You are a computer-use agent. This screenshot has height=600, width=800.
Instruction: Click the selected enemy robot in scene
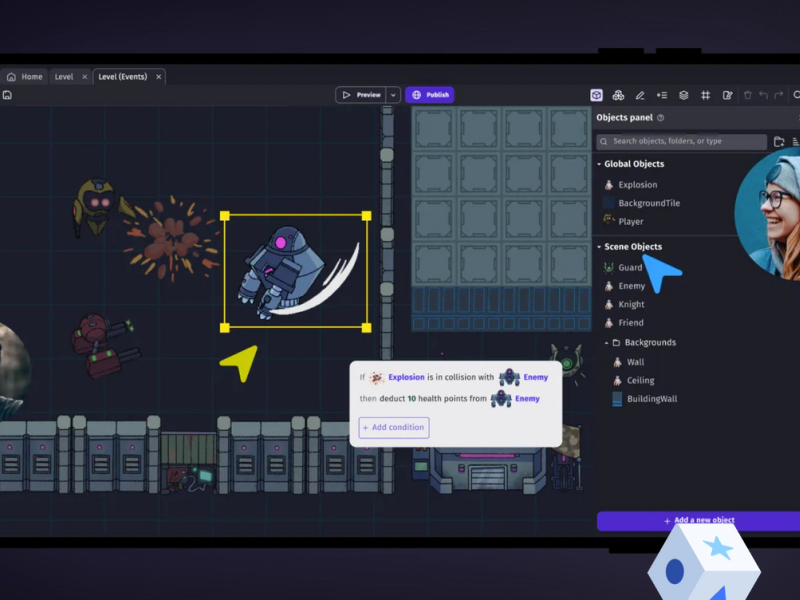click(x=295, y=272)
